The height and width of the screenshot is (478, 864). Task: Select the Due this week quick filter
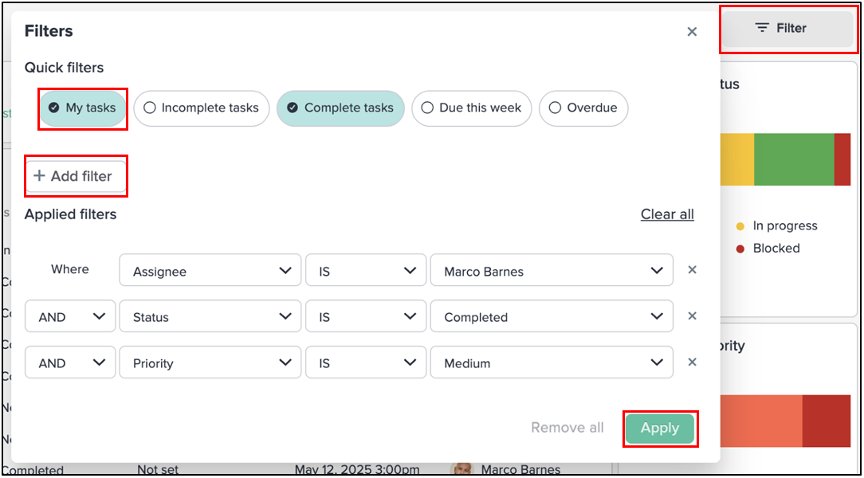[x=472, y=108]
